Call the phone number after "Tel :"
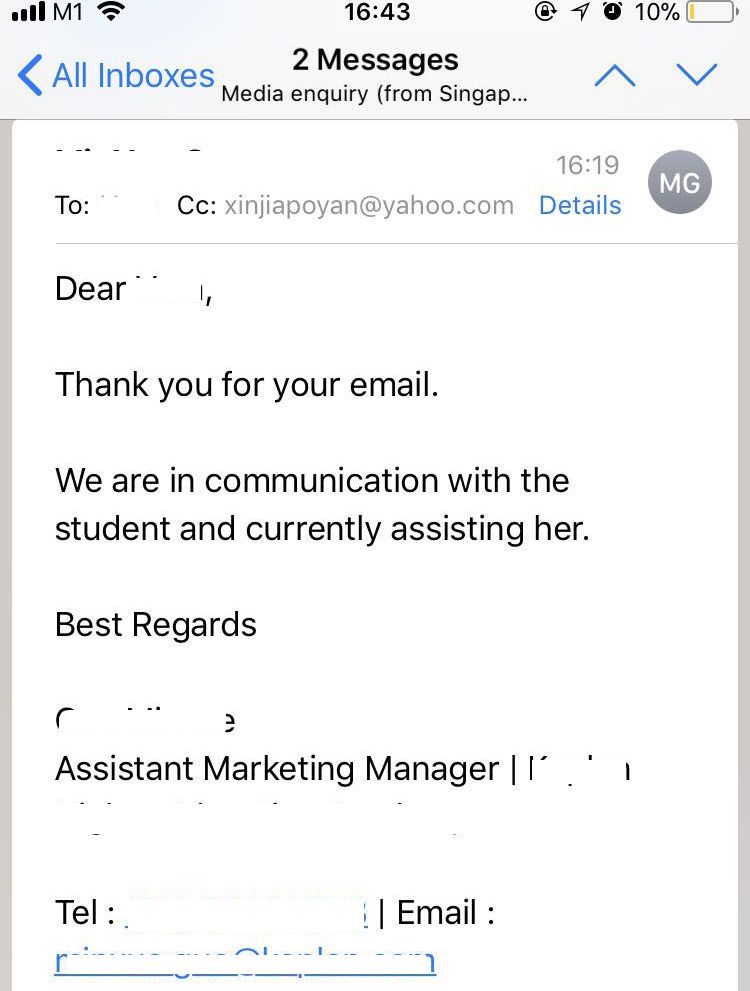 pyautogui.click(x=248, y=912)
